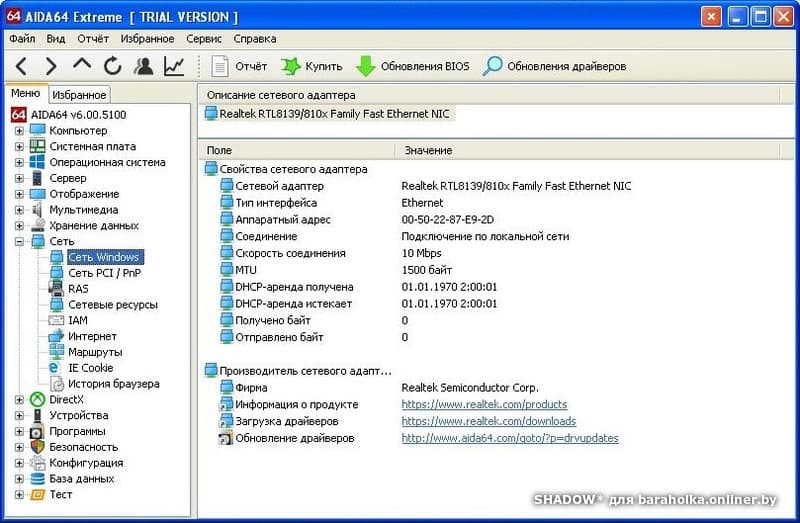Click the База данных tree icon
The height and width of the screenshot is (523, 800).
point(37,479)
